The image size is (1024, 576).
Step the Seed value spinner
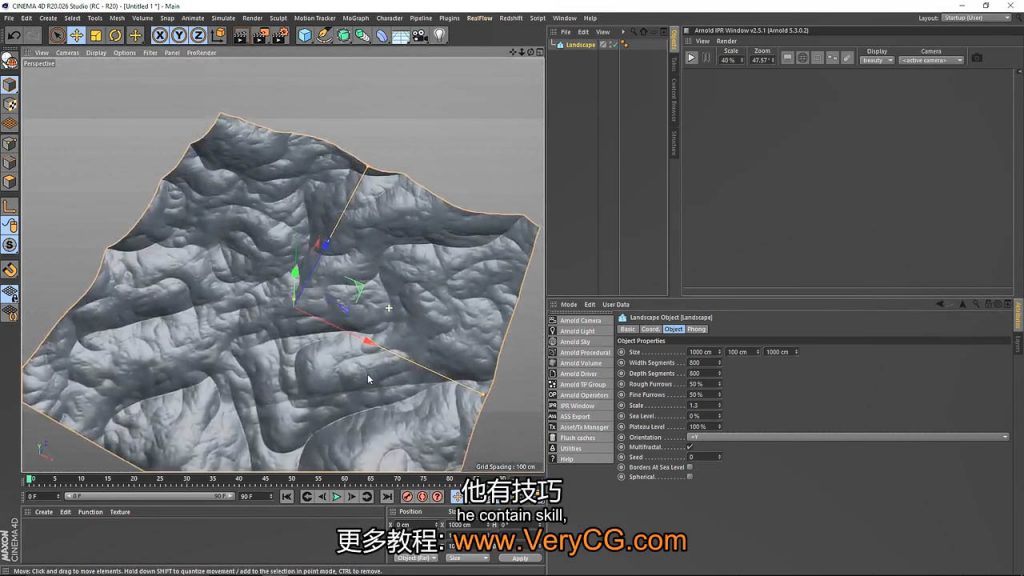(719, 457)
